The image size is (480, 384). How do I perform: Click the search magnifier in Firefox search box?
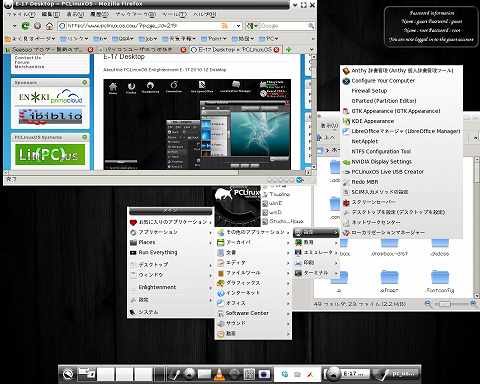click(x=311, y=26)
